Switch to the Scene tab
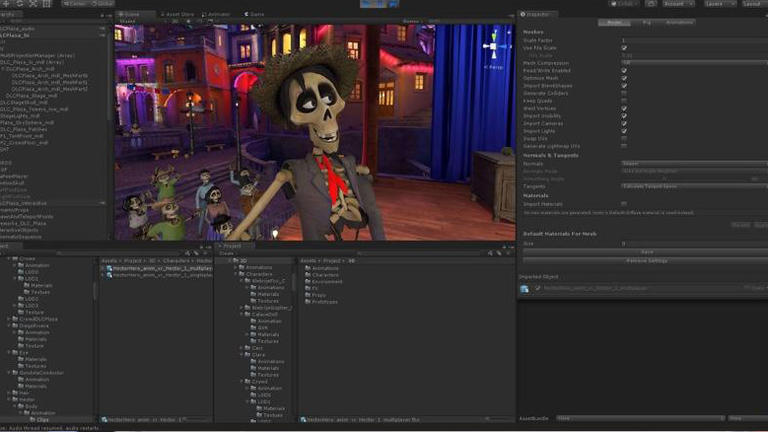 point(129,14)
